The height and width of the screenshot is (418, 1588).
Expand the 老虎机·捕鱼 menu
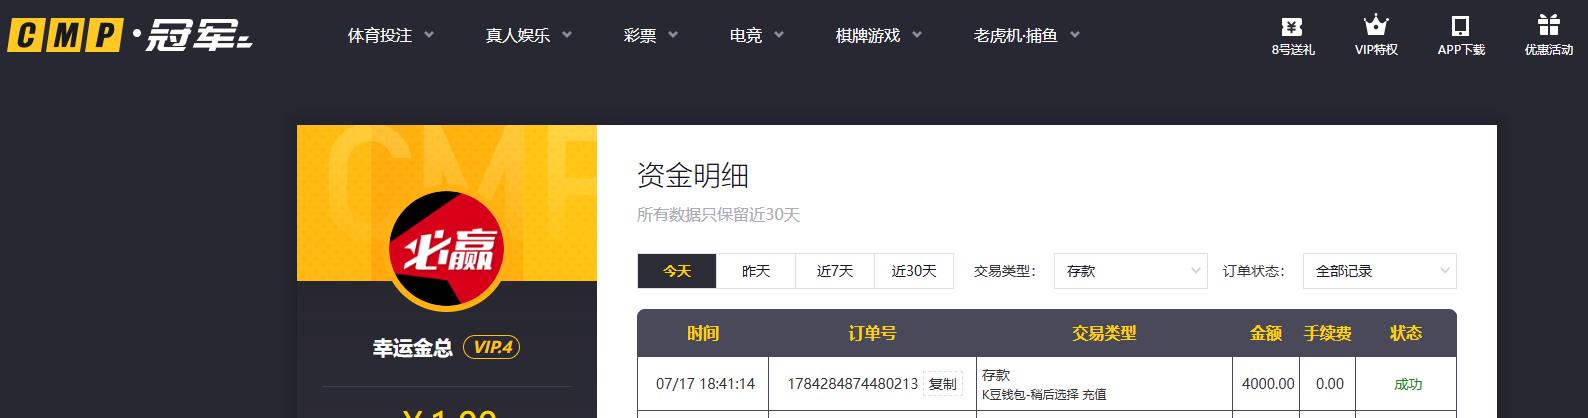(x=1027, y=35)
